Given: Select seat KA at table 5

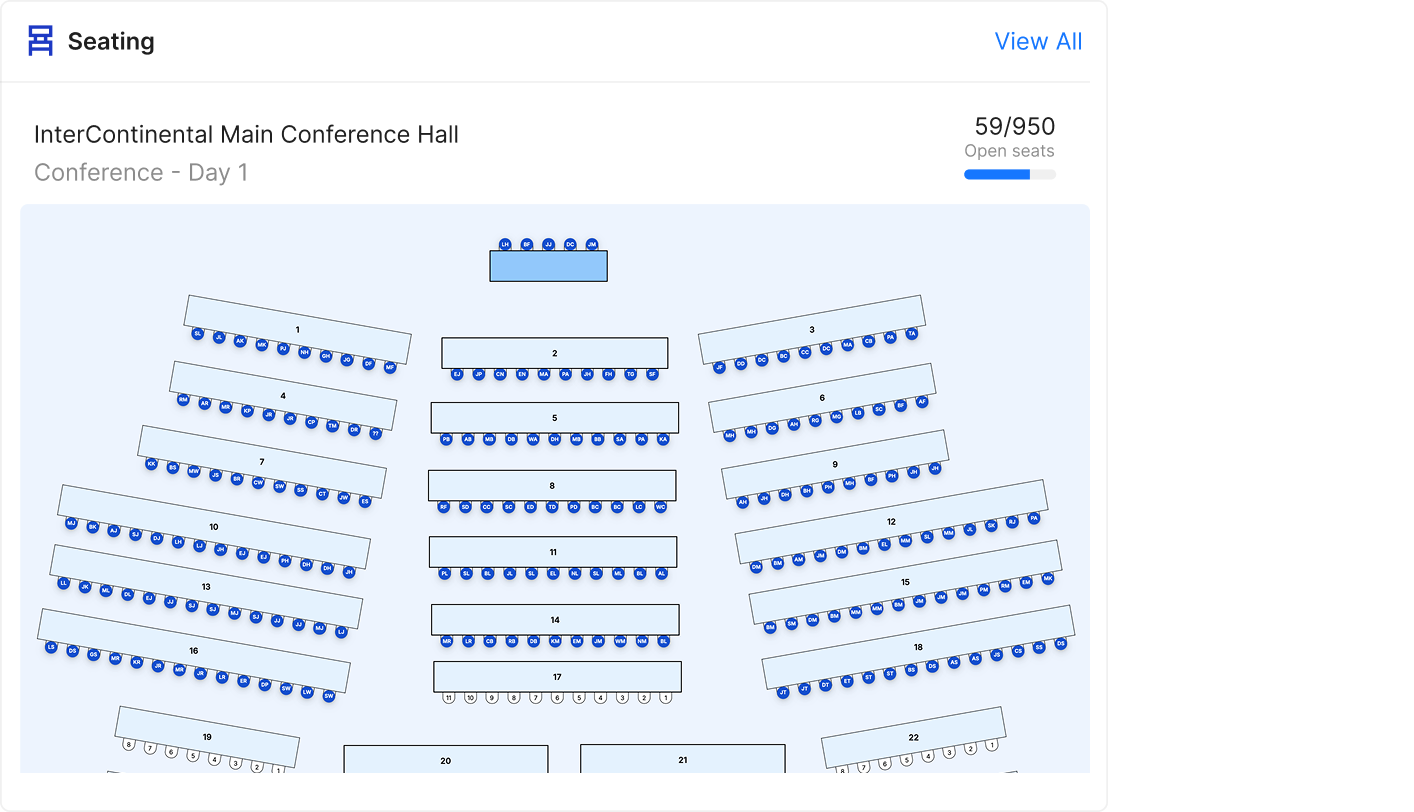Looking at the screenshot, I should click(663, 439).
